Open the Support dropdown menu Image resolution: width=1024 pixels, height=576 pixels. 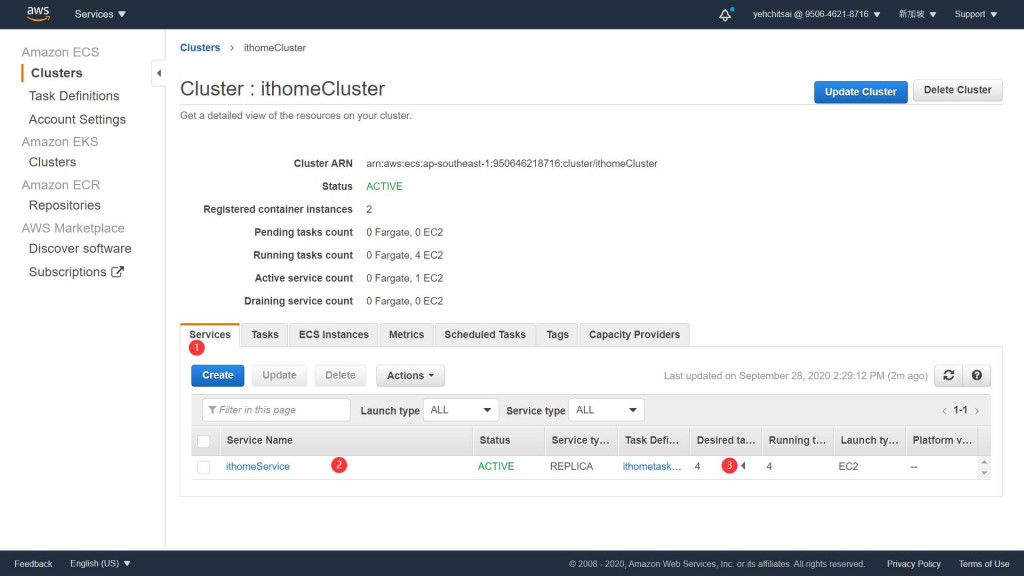click(976, 14)
